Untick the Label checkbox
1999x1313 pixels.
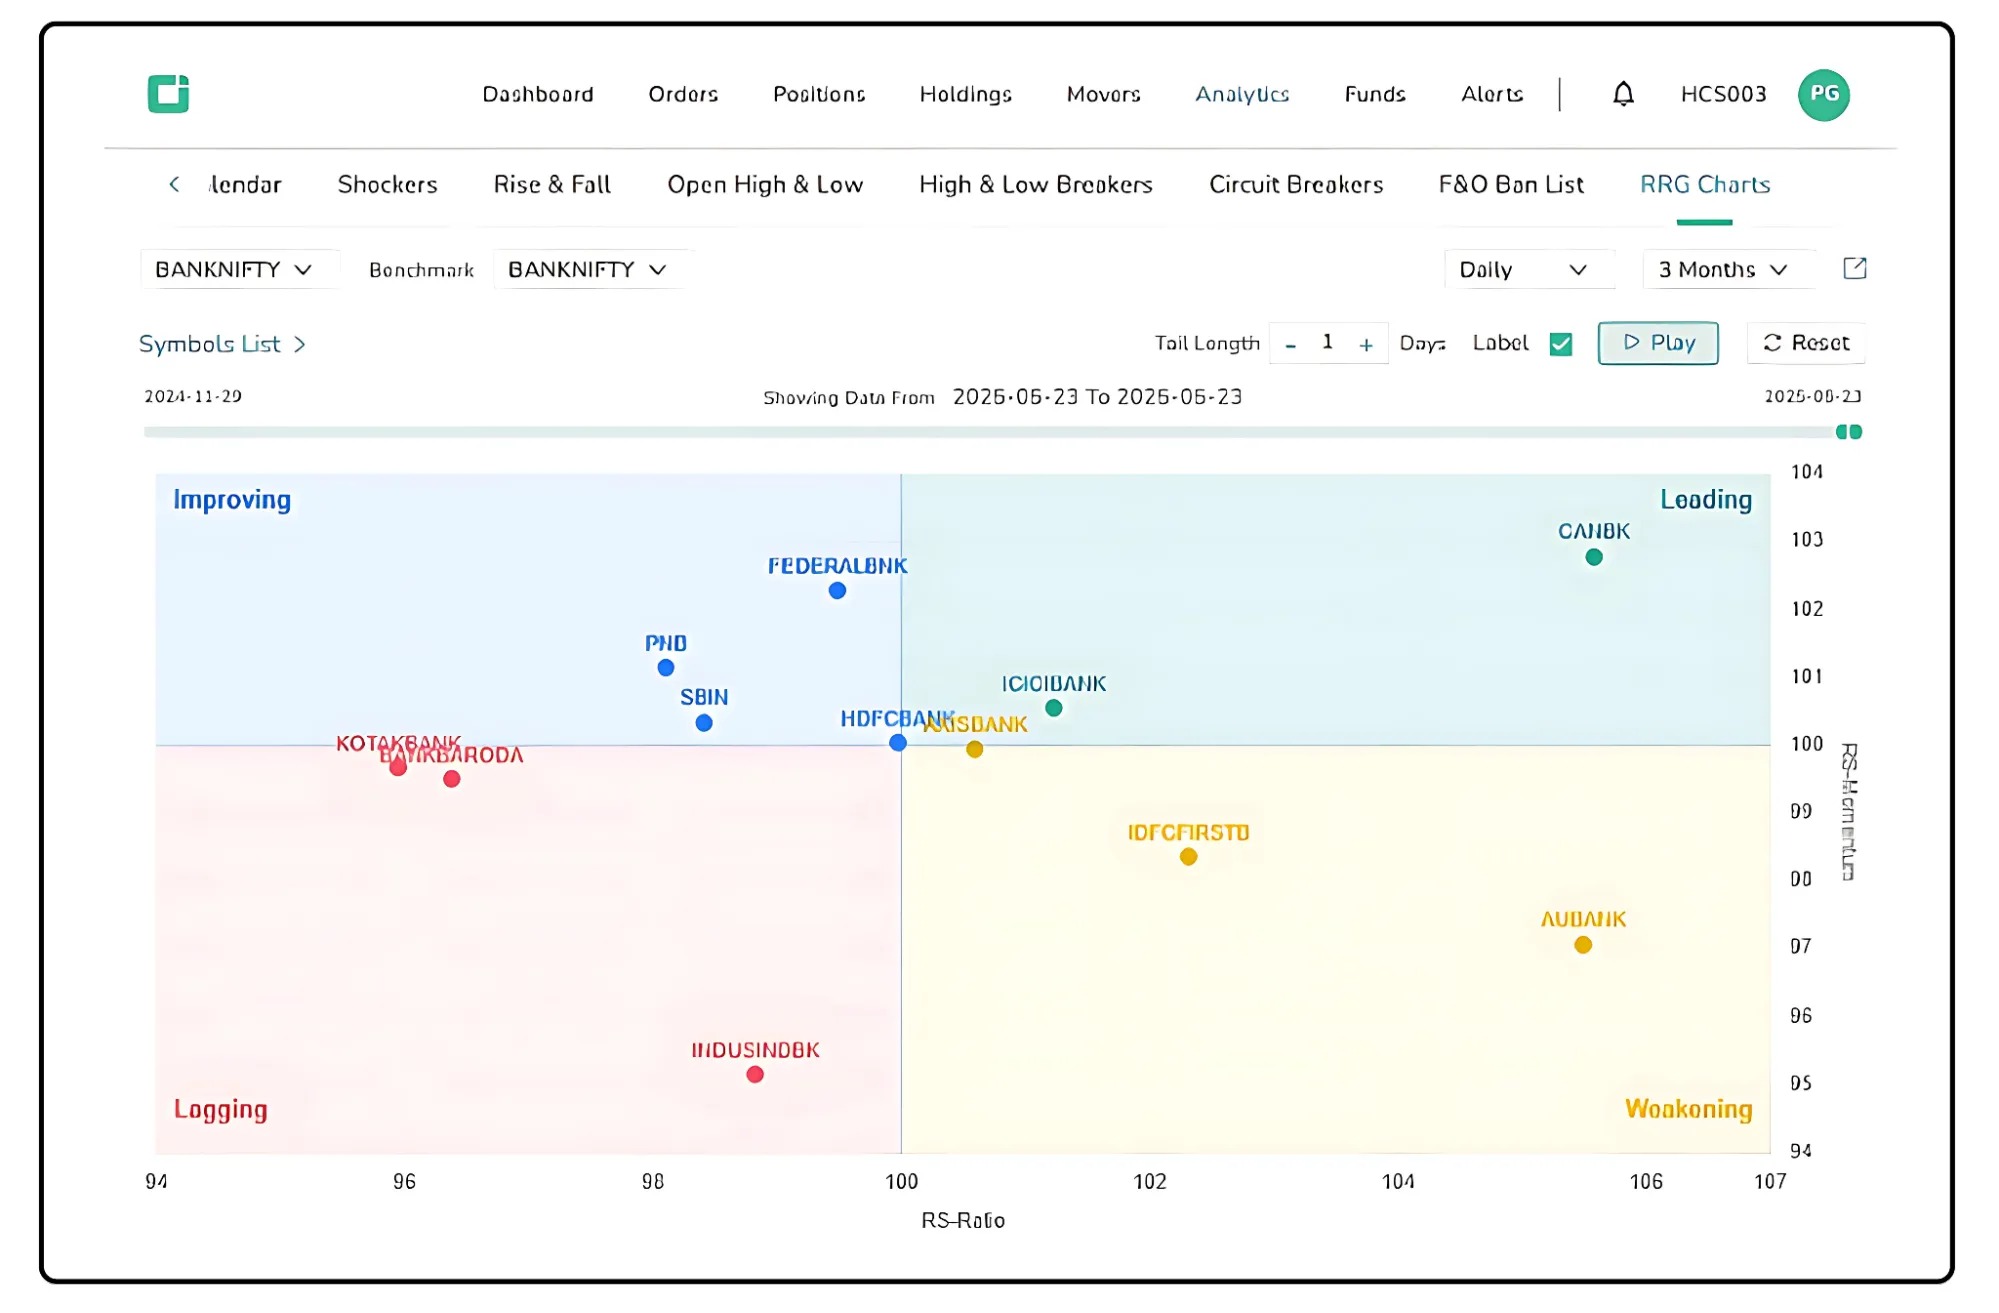pyautogui.click(x=1560, y=344)
